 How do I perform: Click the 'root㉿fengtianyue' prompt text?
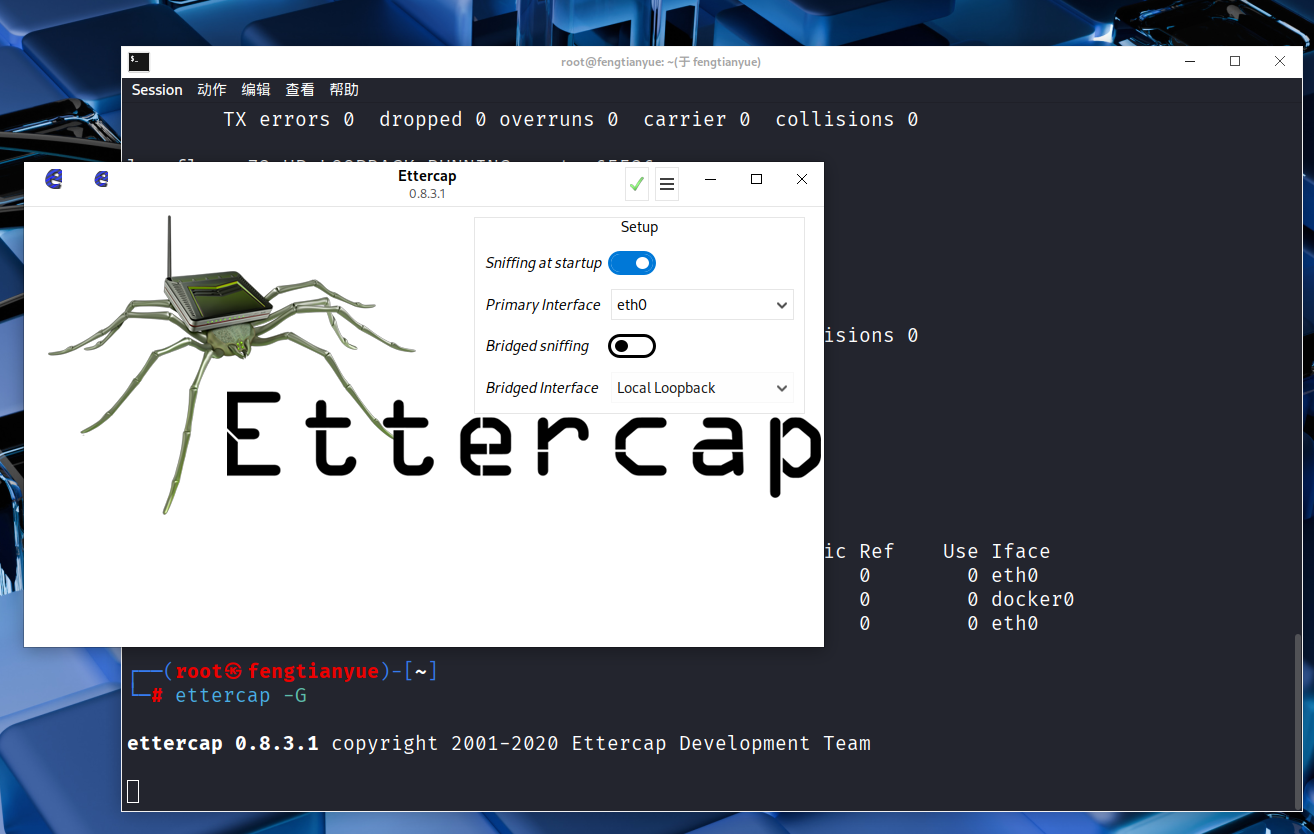(x=278, y=671)
